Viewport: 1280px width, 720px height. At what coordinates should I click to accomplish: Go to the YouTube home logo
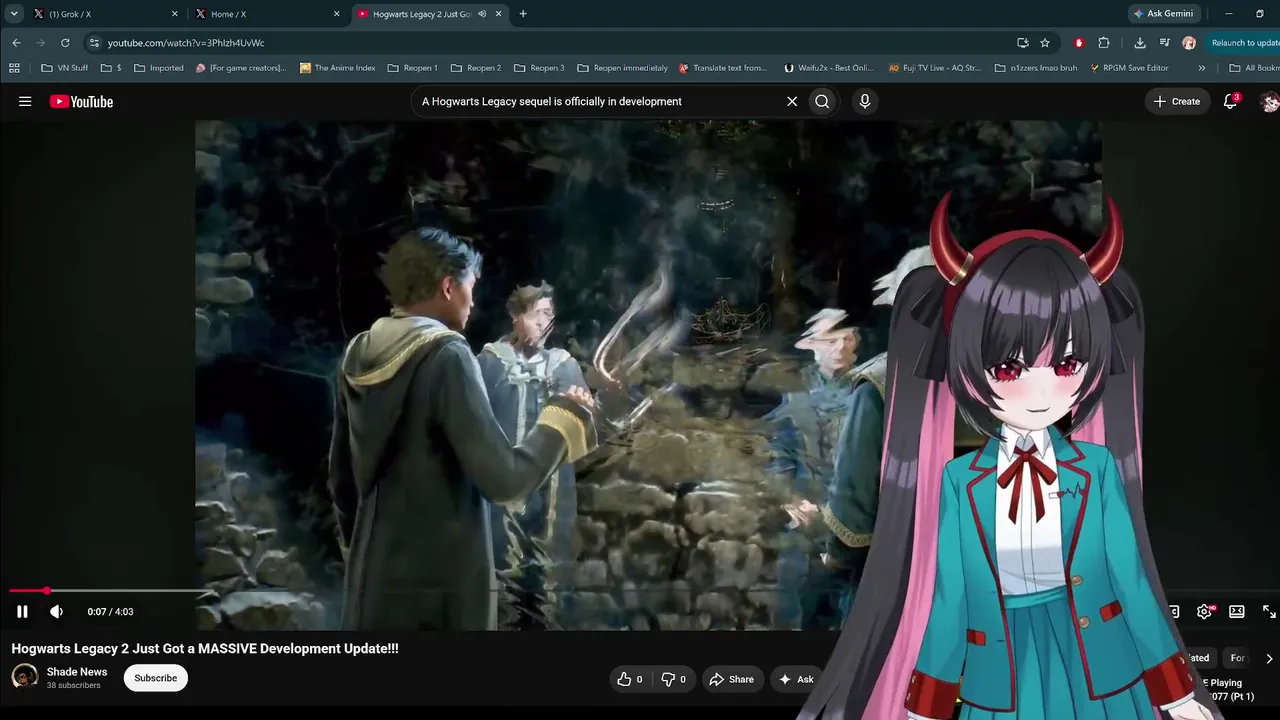(81, 101)
